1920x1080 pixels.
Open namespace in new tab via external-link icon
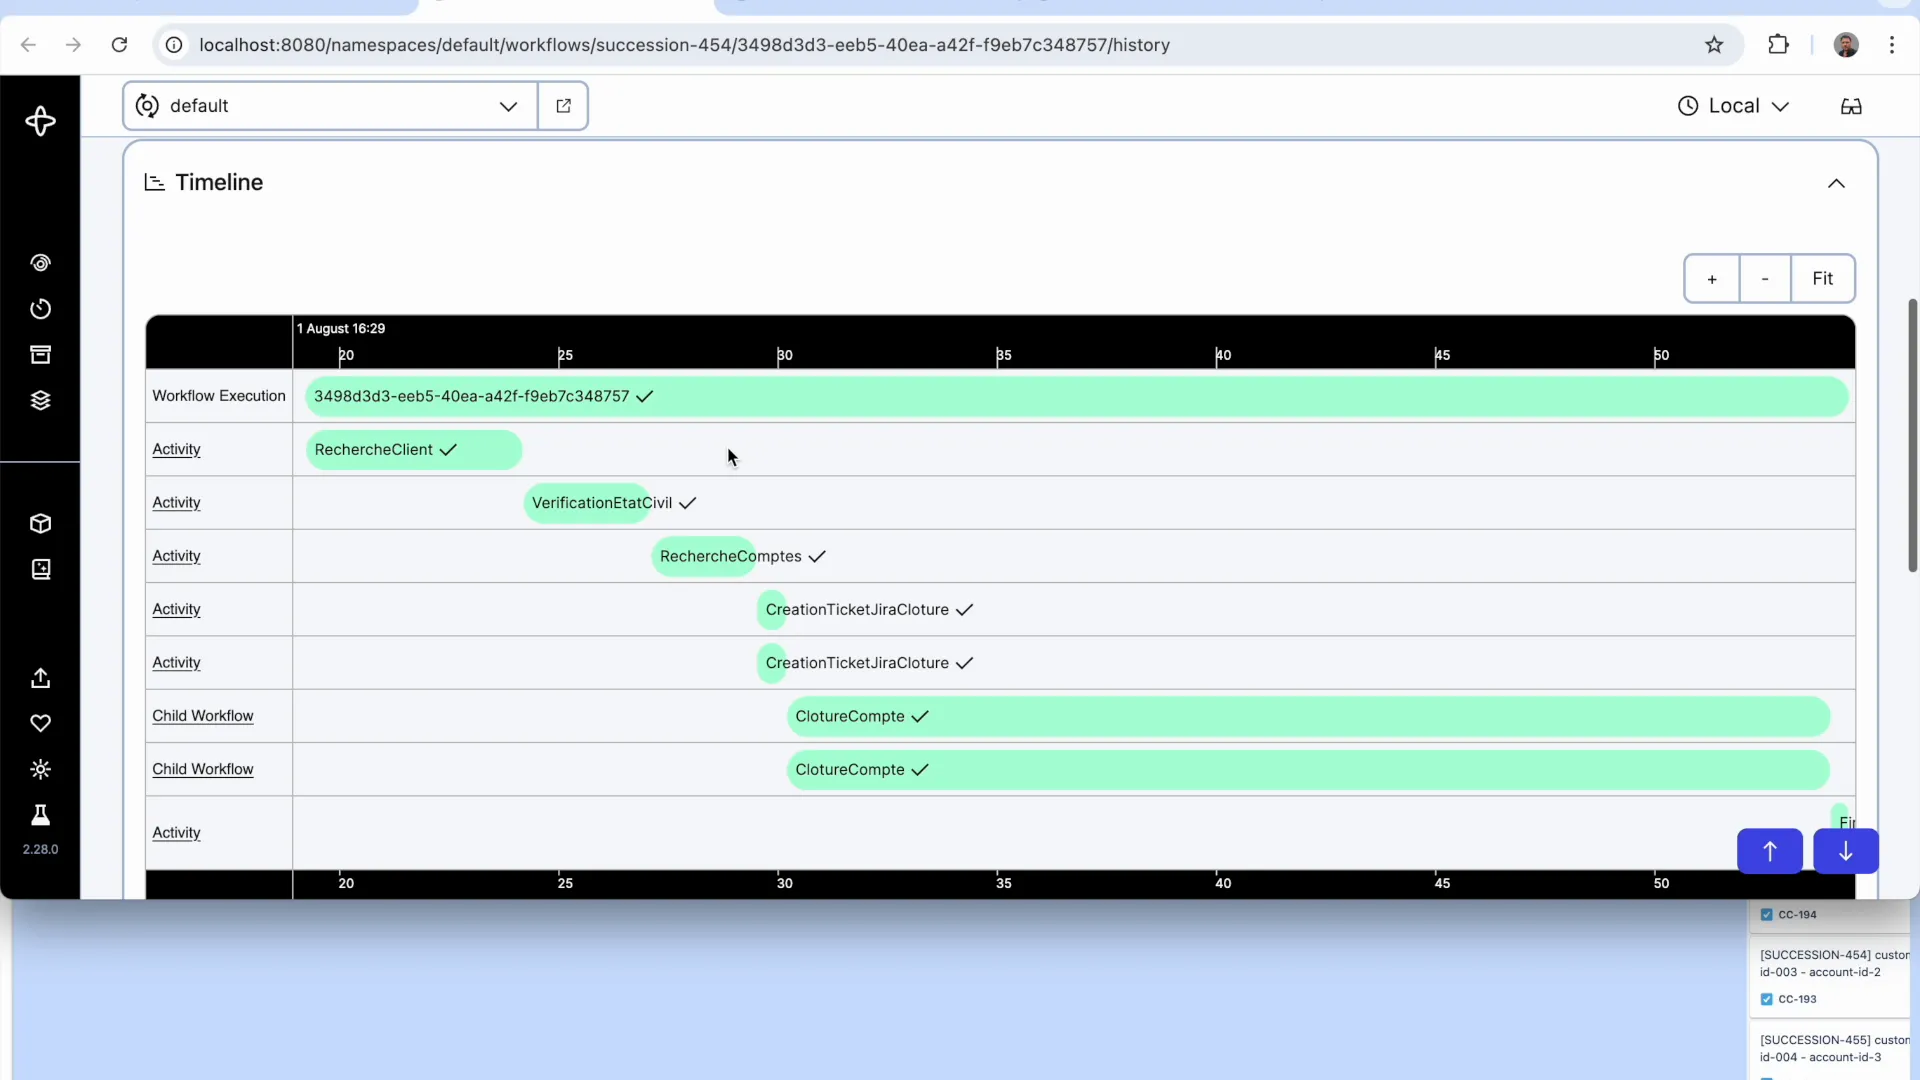pos(563,106)
